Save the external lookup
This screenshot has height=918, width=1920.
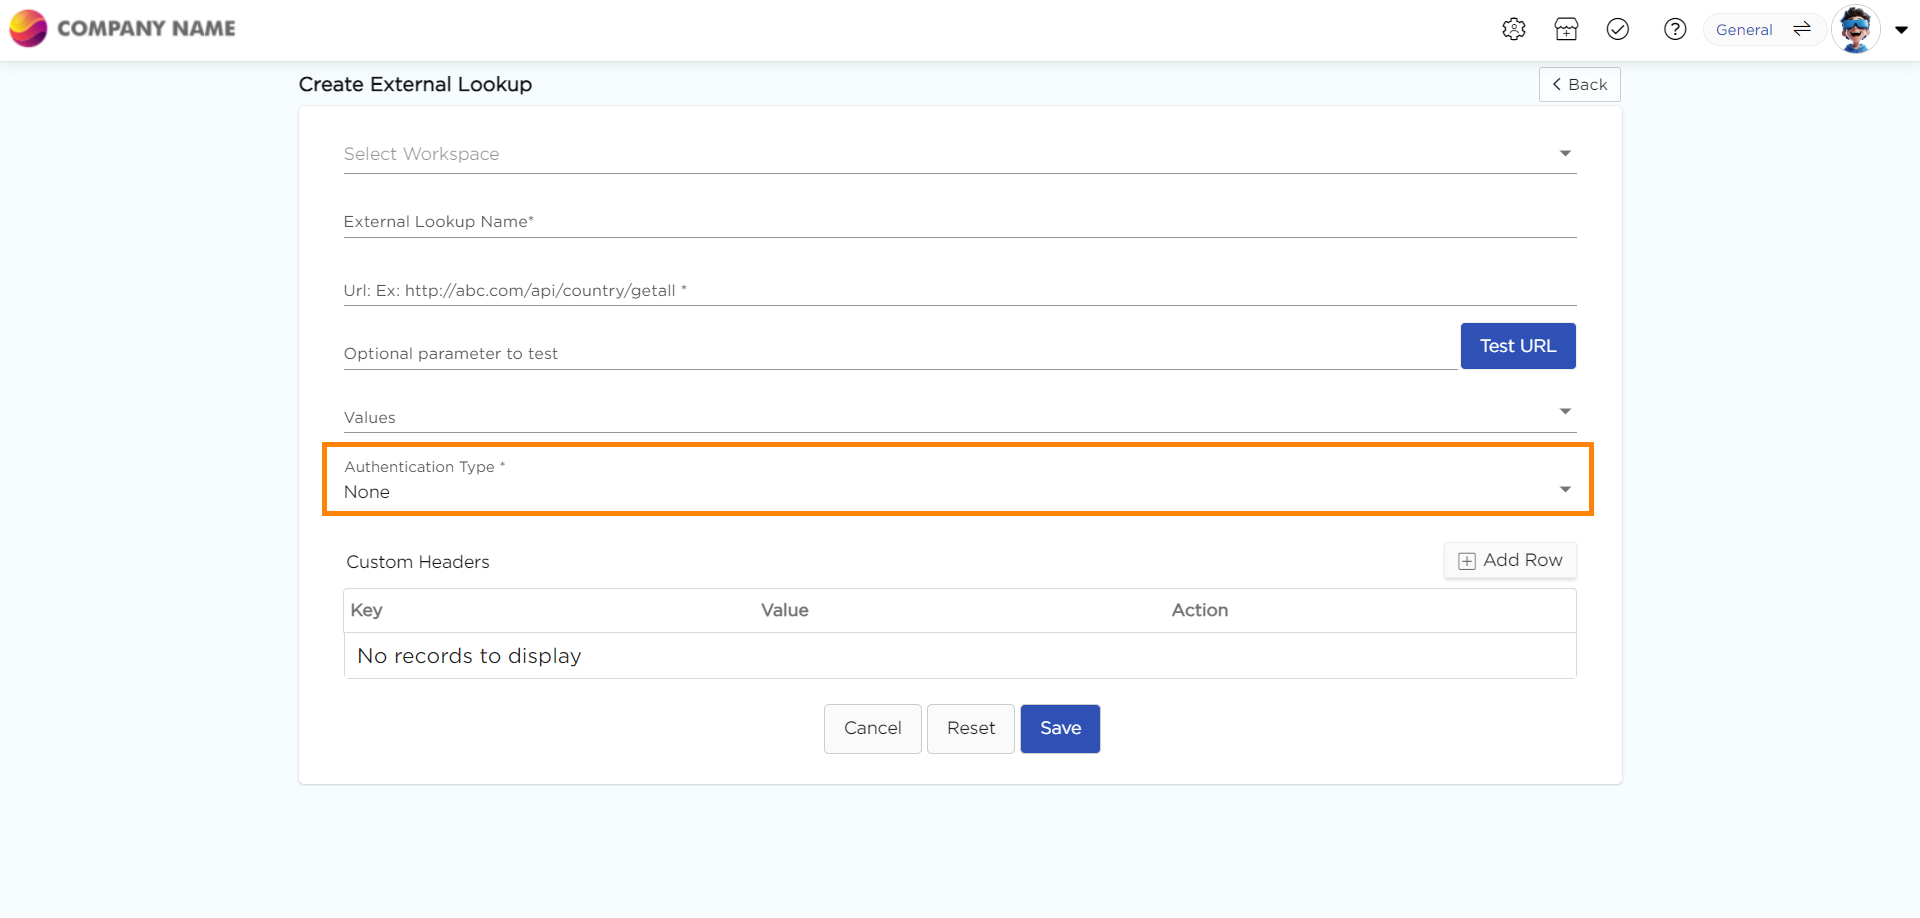coord(1060,729)
